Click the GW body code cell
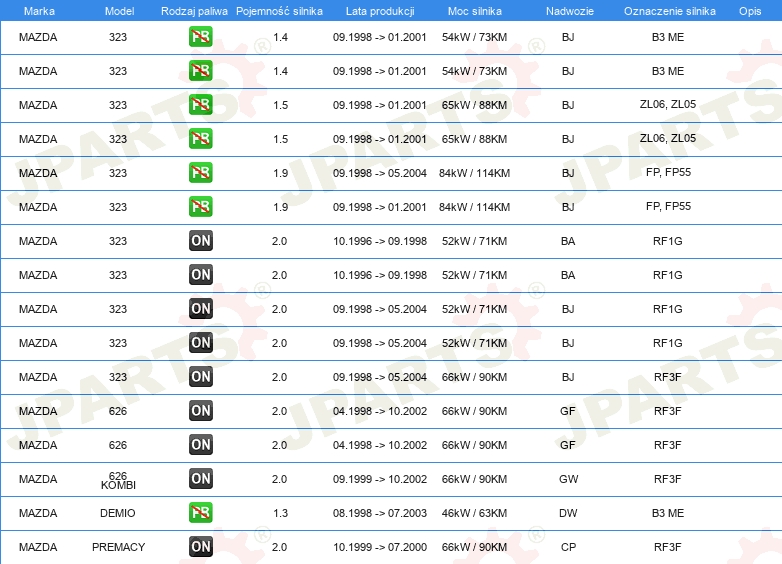782x564 pixels. [x=569, y=479]
